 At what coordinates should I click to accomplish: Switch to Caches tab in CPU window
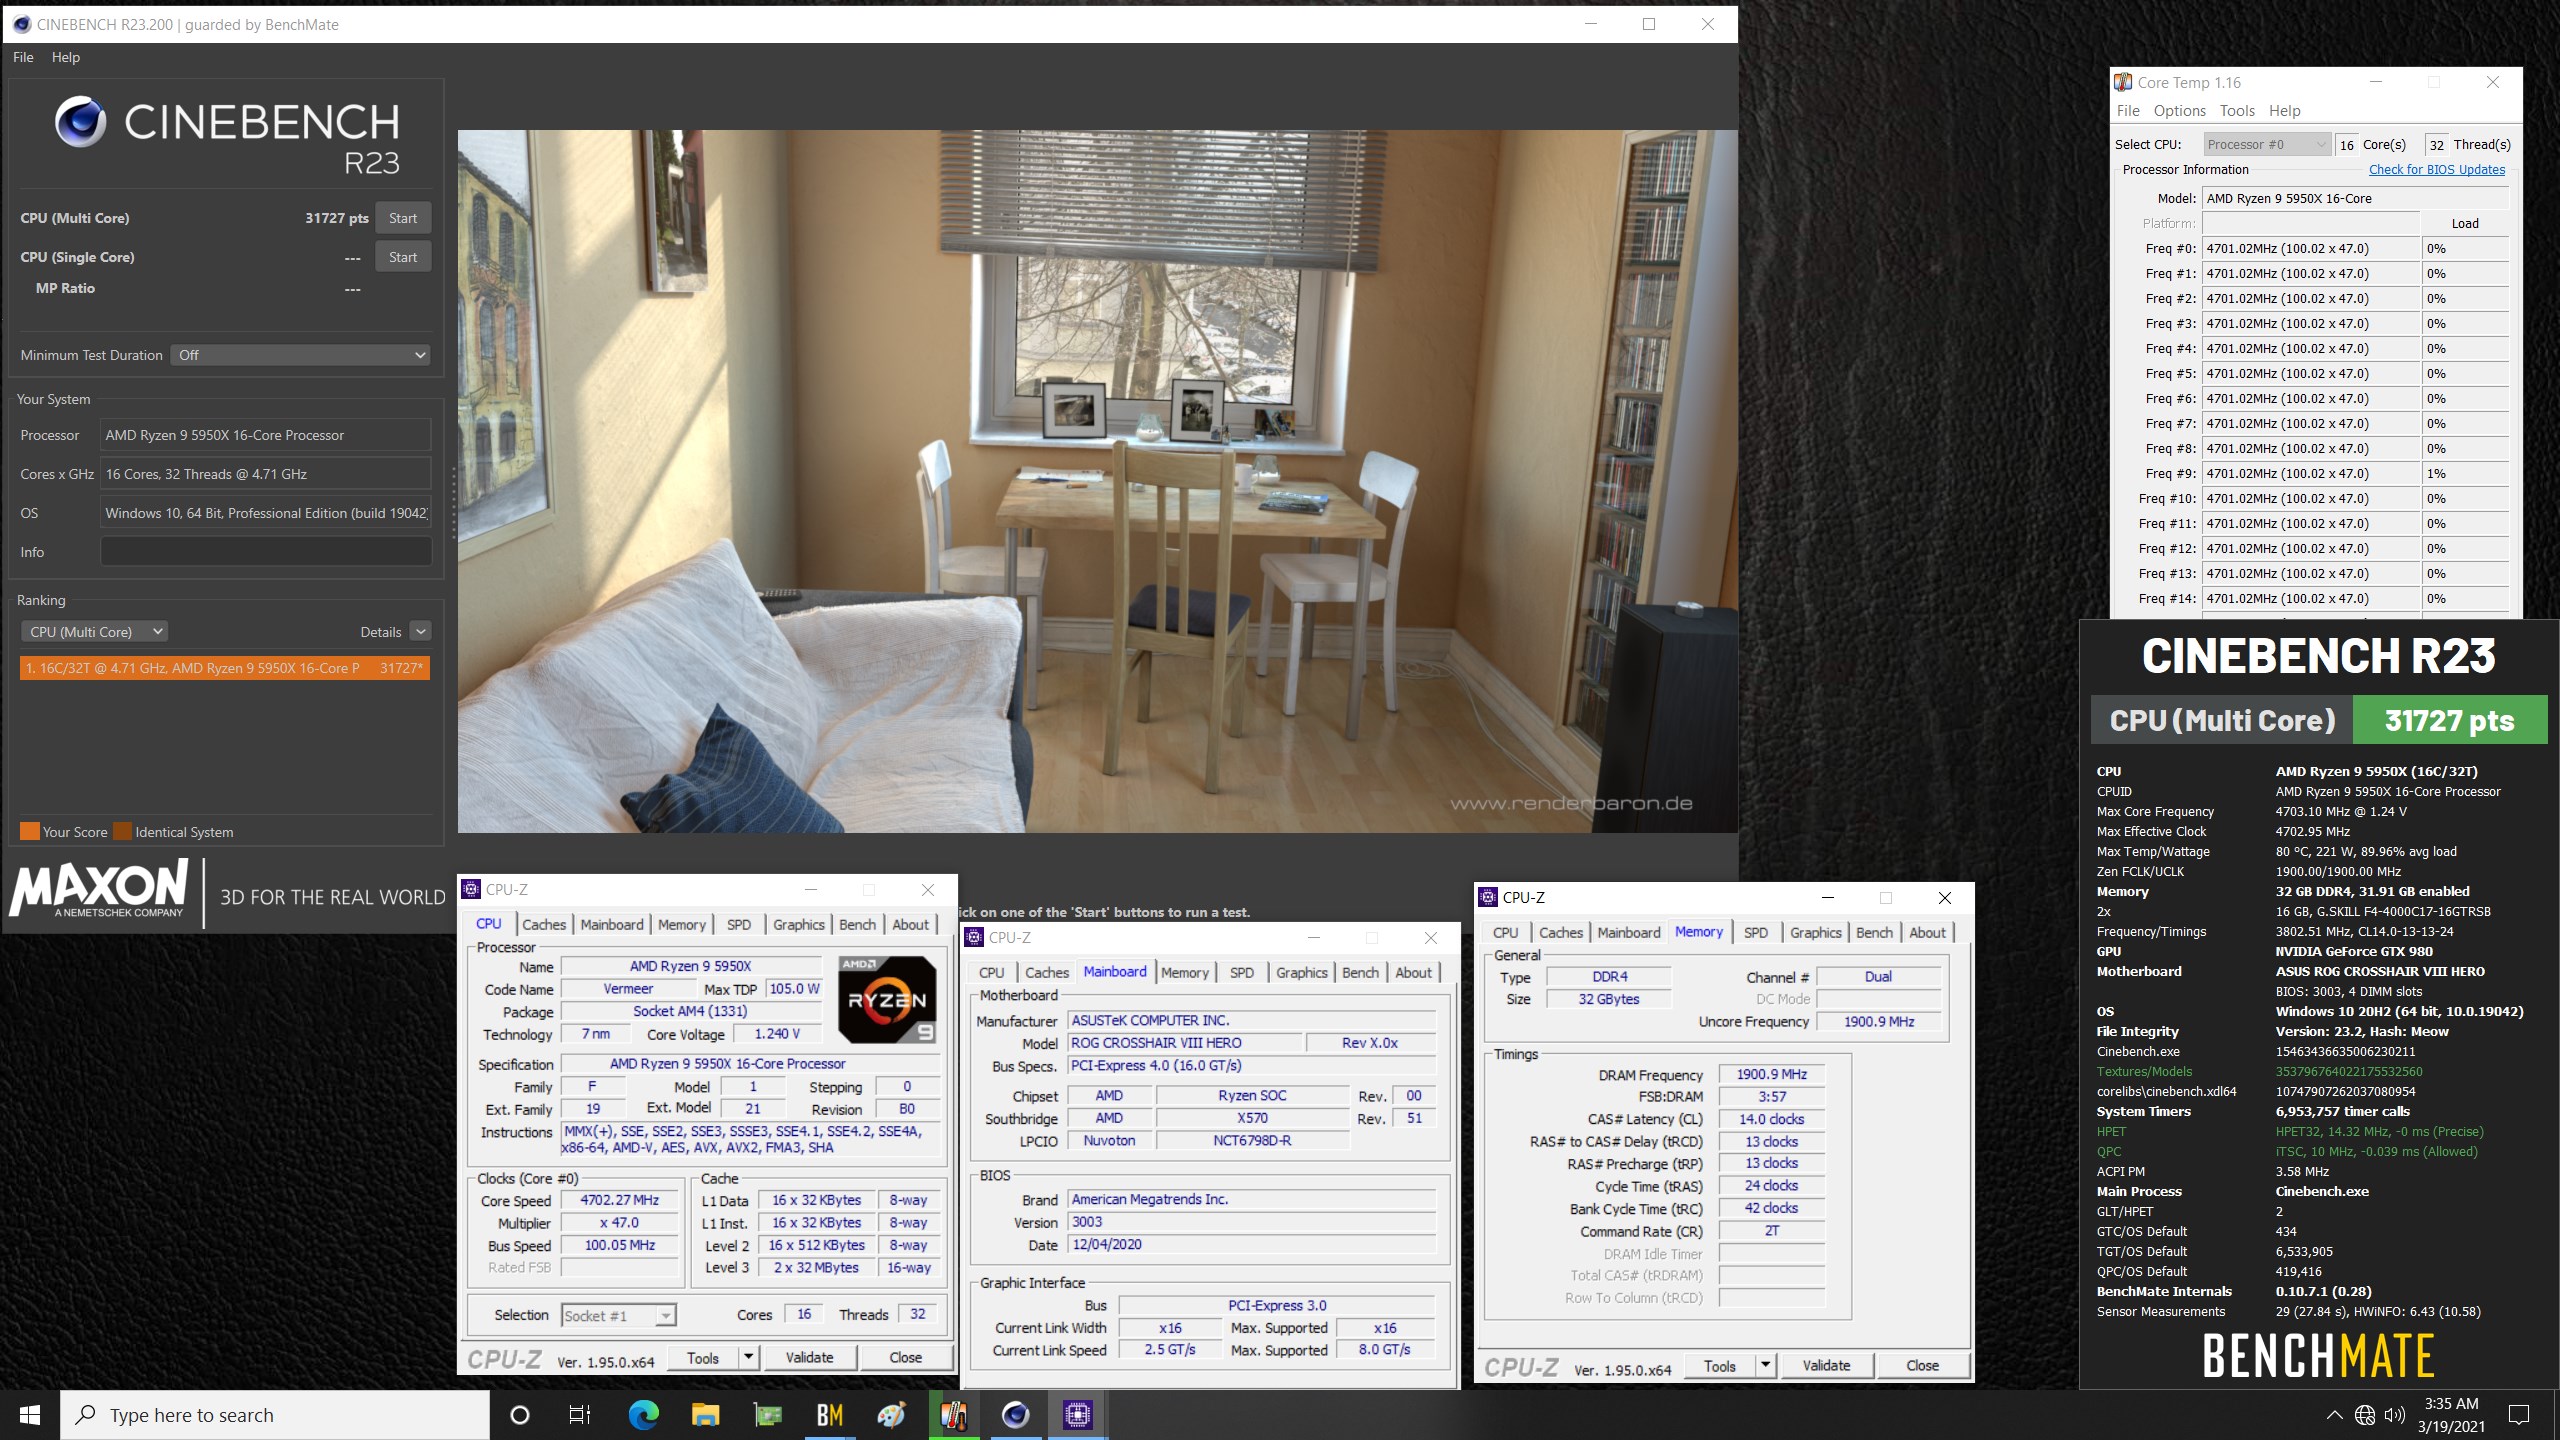point(544,925)
